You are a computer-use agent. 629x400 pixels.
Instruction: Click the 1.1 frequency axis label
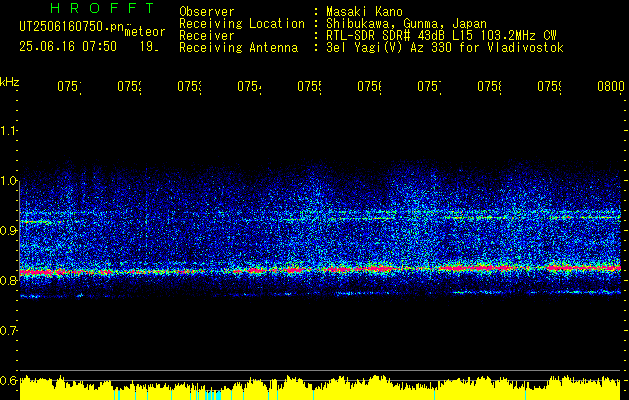(9, 131)
